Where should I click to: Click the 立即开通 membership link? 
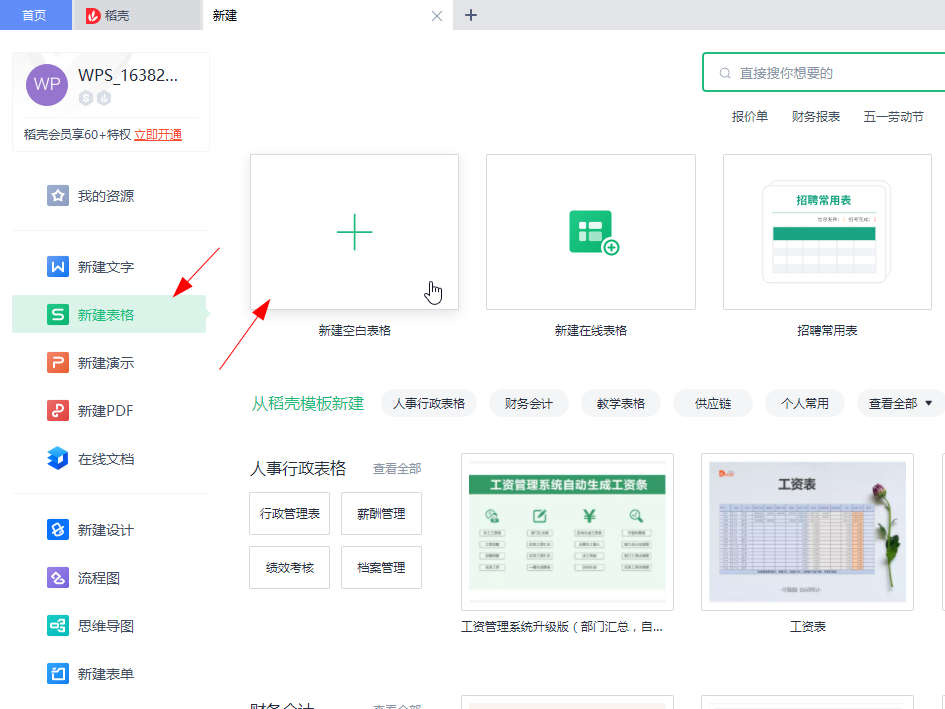[158, 135]
